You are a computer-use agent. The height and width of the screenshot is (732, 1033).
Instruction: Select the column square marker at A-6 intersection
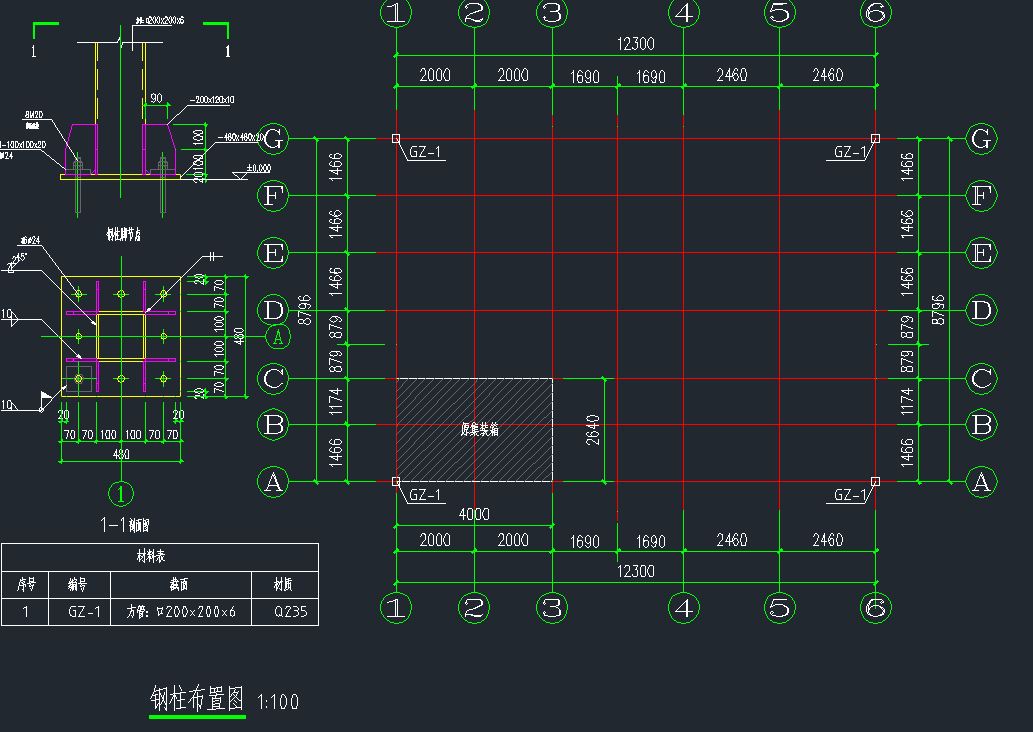pos(876,482)
